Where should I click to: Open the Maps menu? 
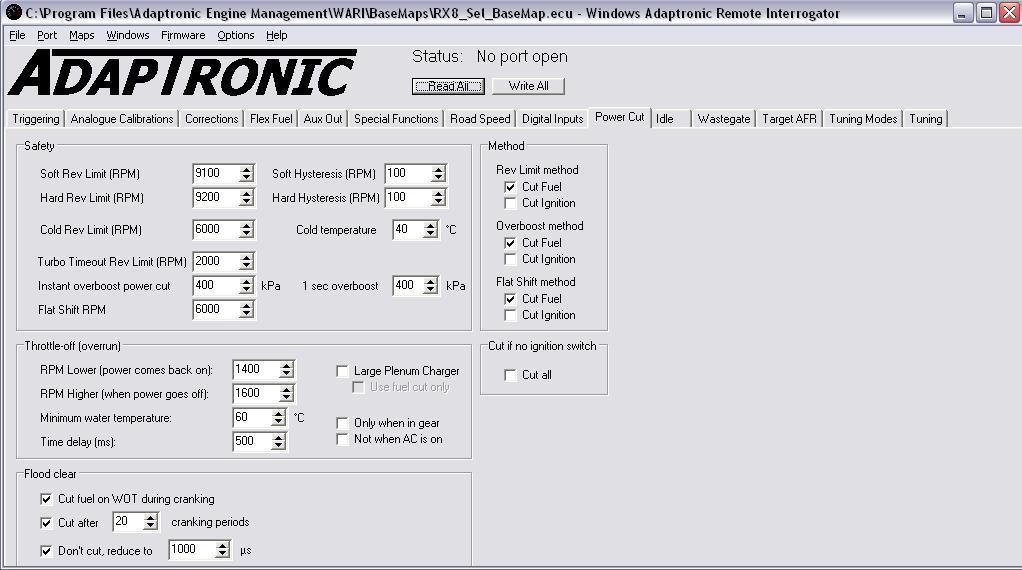[81, 35]
